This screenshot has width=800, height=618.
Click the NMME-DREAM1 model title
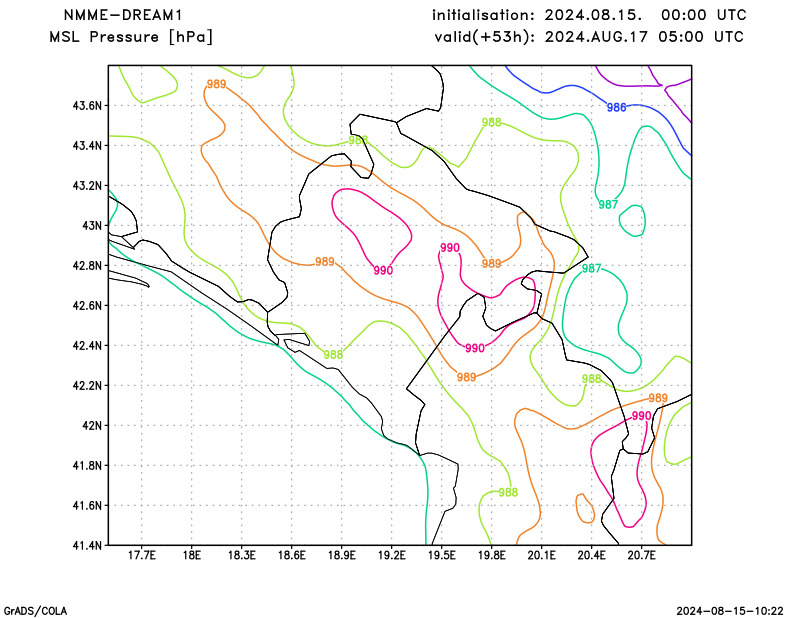[x=123, y=15]
